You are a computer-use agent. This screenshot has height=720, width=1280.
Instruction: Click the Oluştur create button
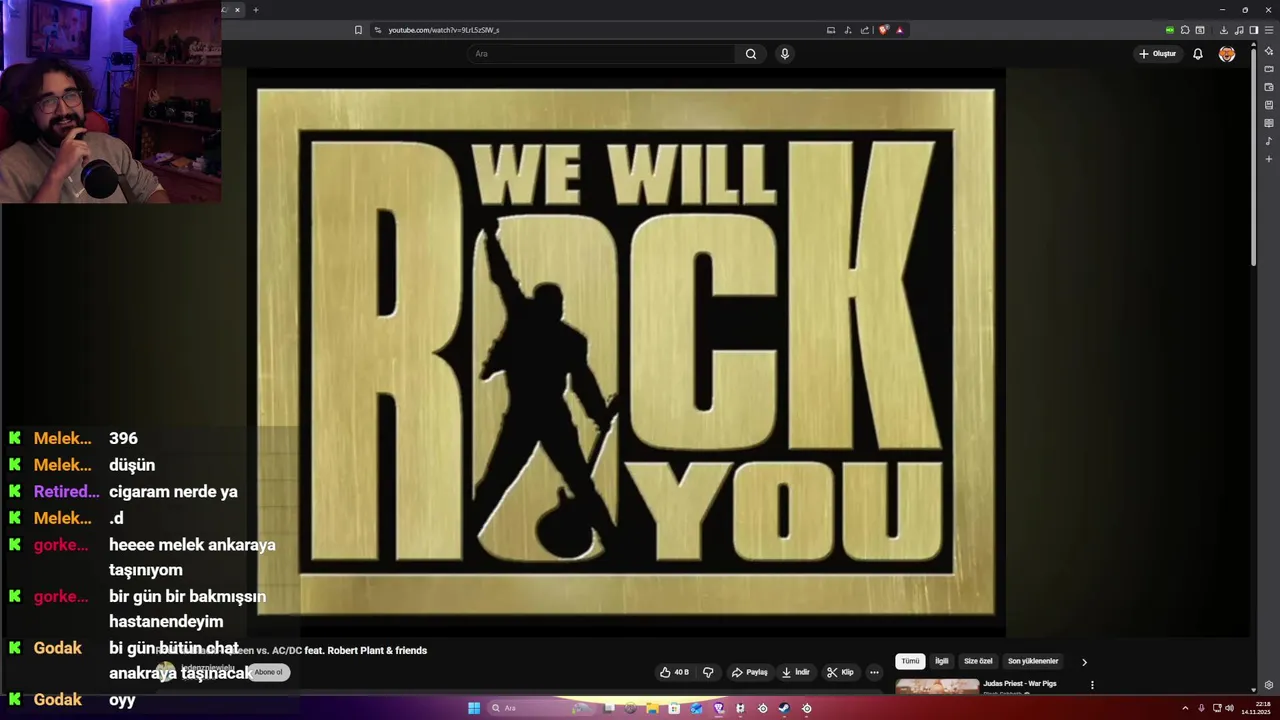click(1158, 54)
